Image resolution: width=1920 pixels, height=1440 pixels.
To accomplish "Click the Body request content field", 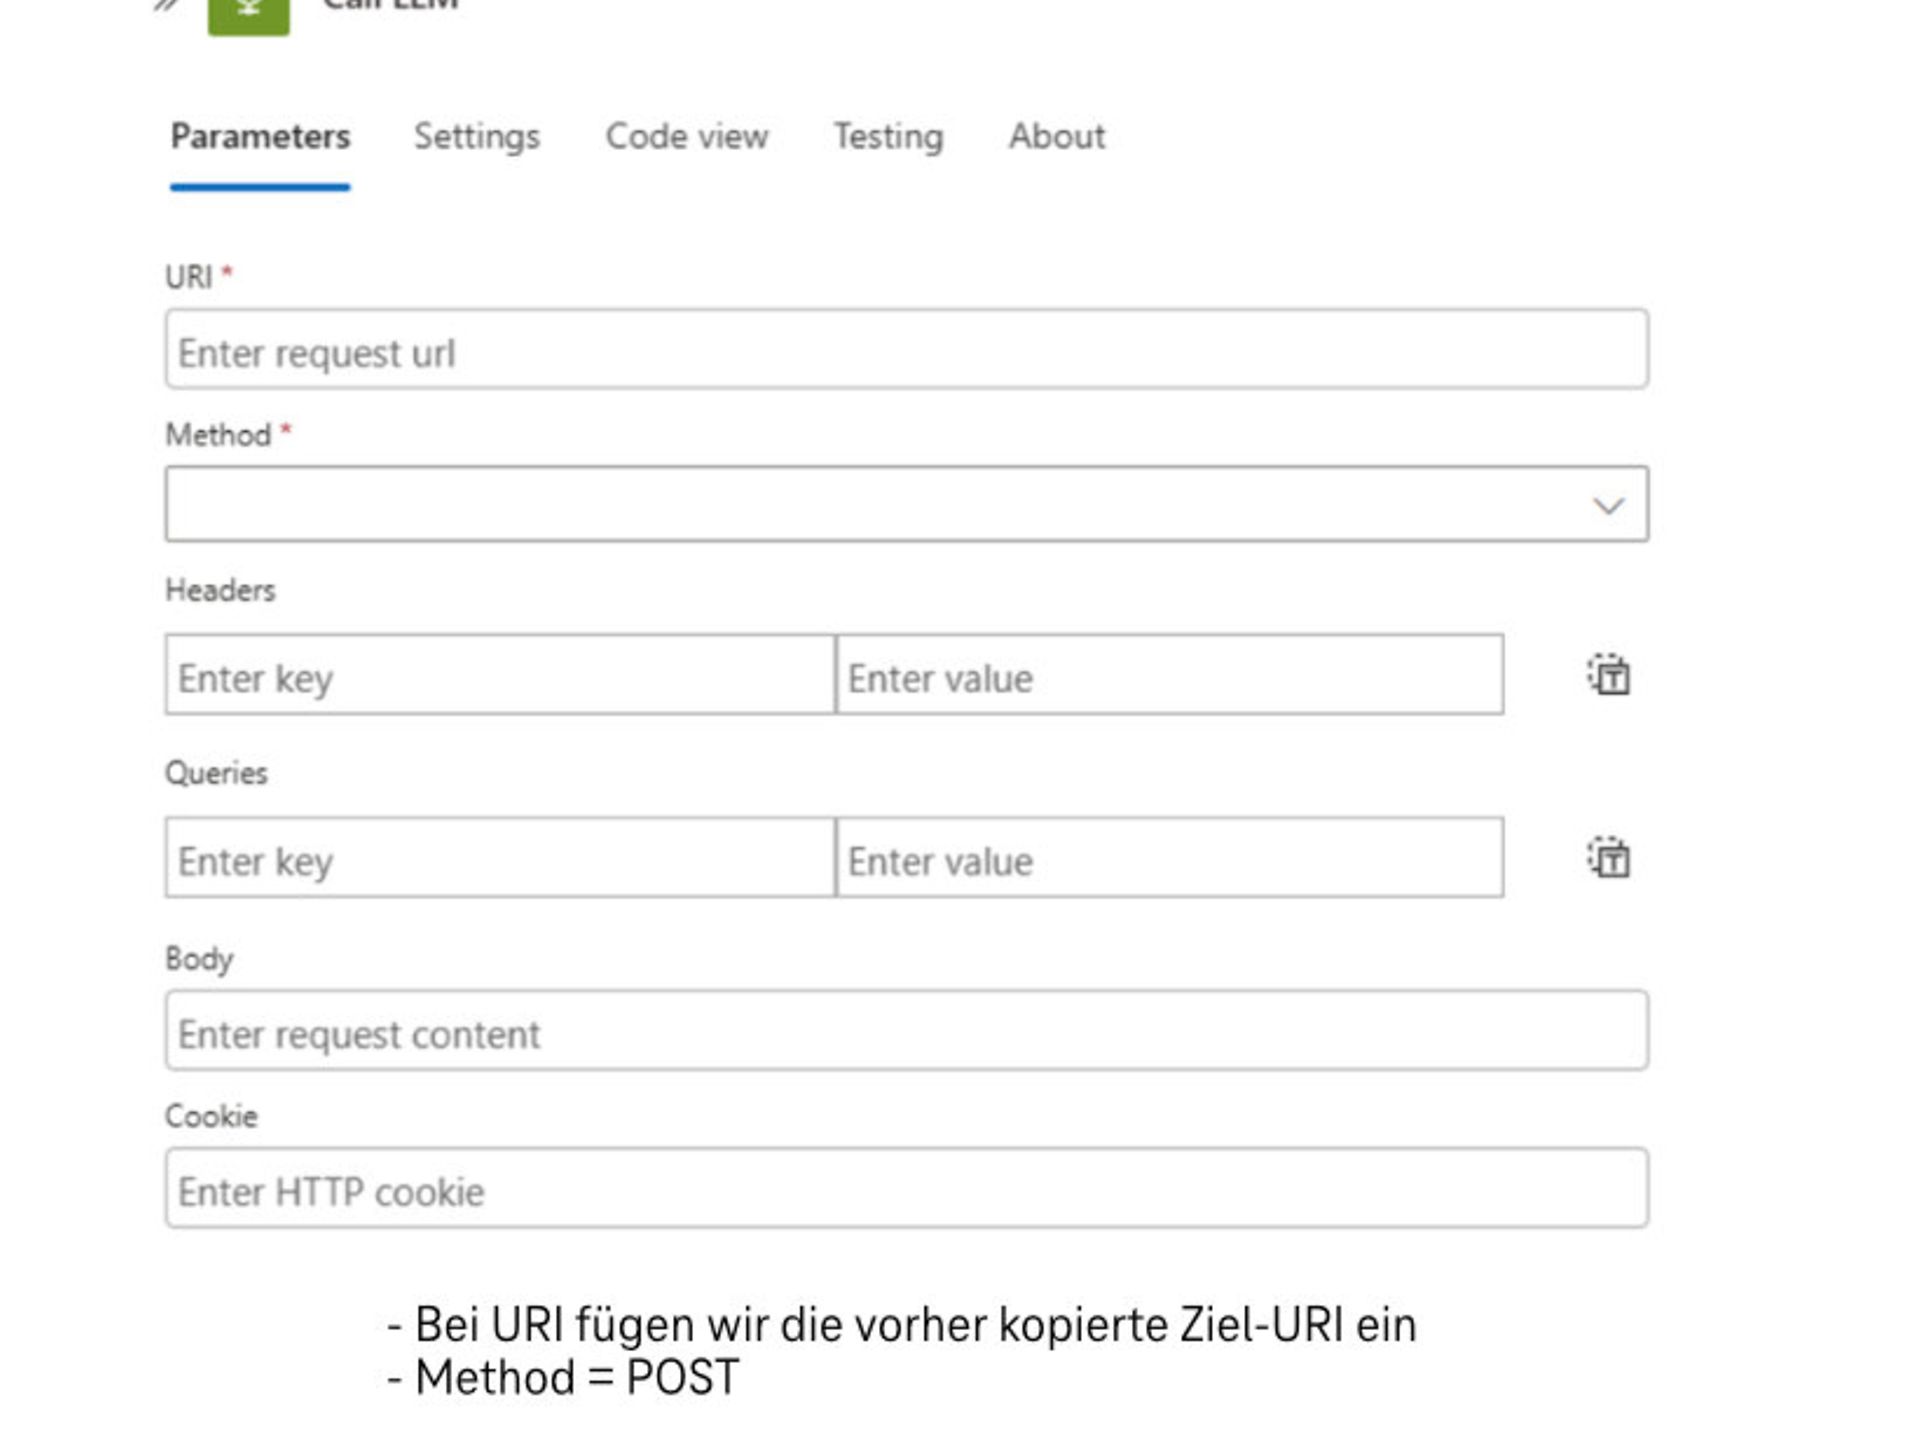I will 900,1032.
